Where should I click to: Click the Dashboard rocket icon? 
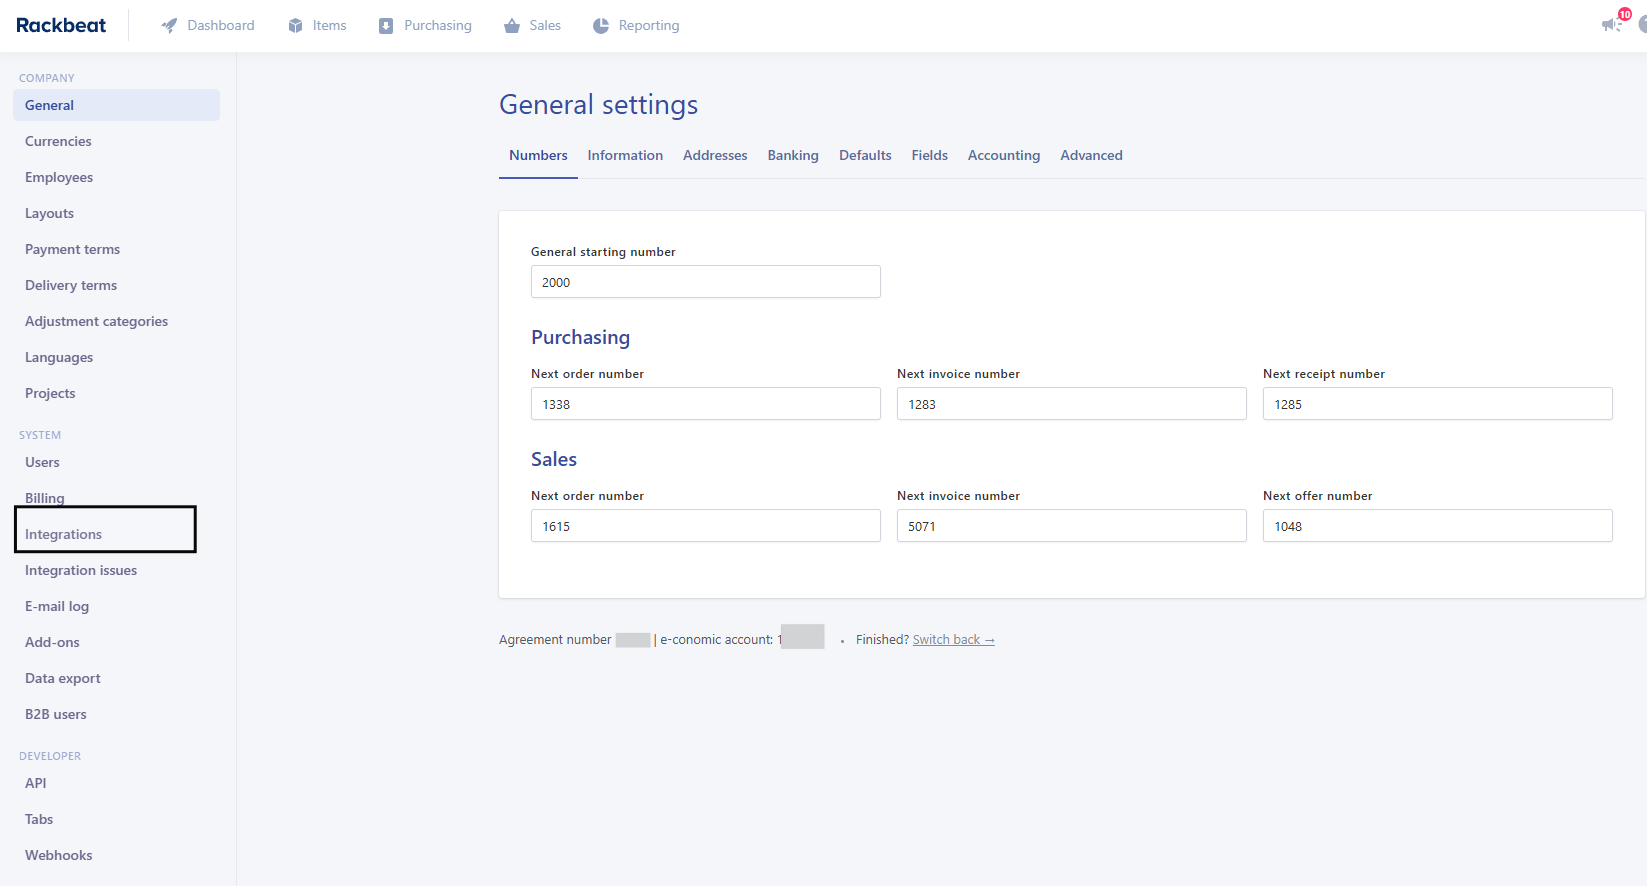tap(169, 26)
